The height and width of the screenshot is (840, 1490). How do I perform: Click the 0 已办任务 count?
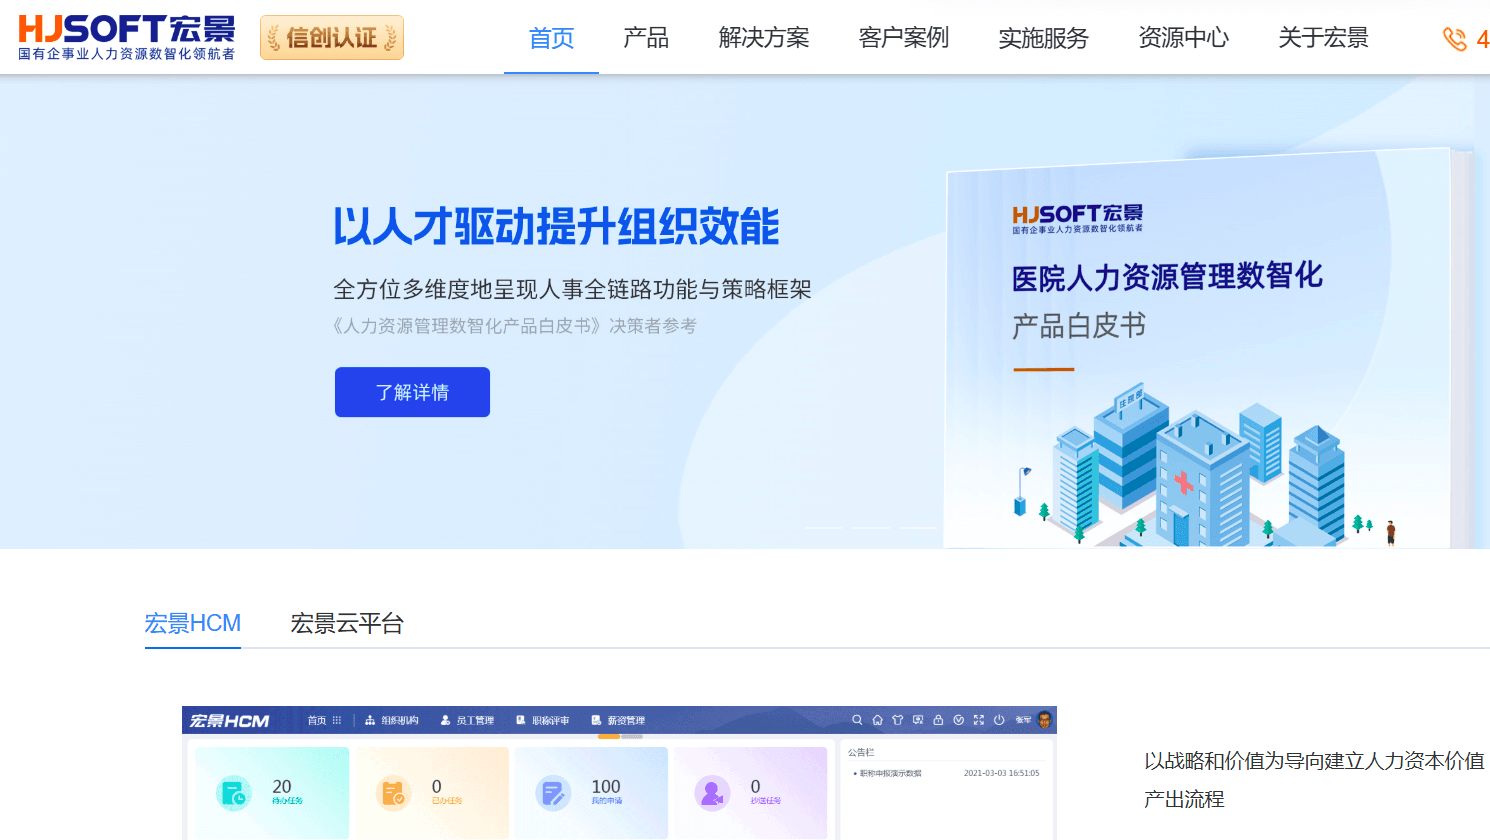437,787
